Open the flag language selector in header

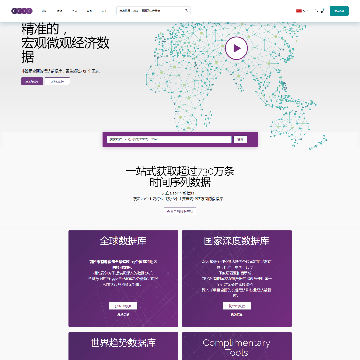(x=301, y=11)
